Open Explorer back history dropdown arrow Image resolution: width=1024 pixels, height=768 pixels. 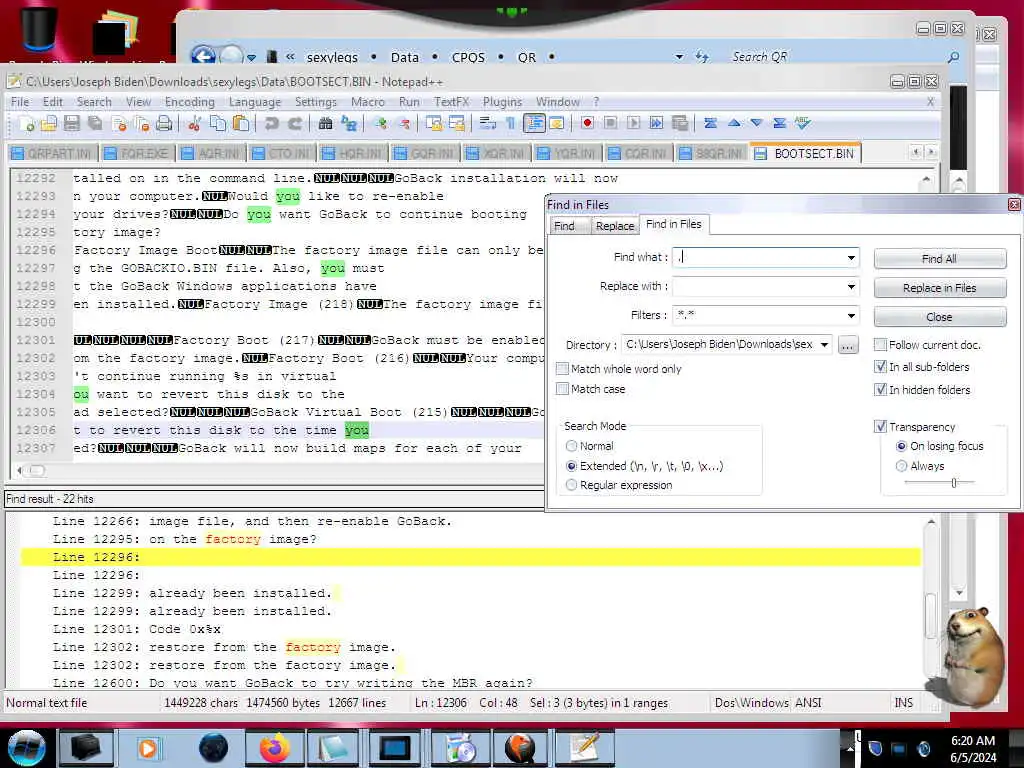tap(251, 57)
